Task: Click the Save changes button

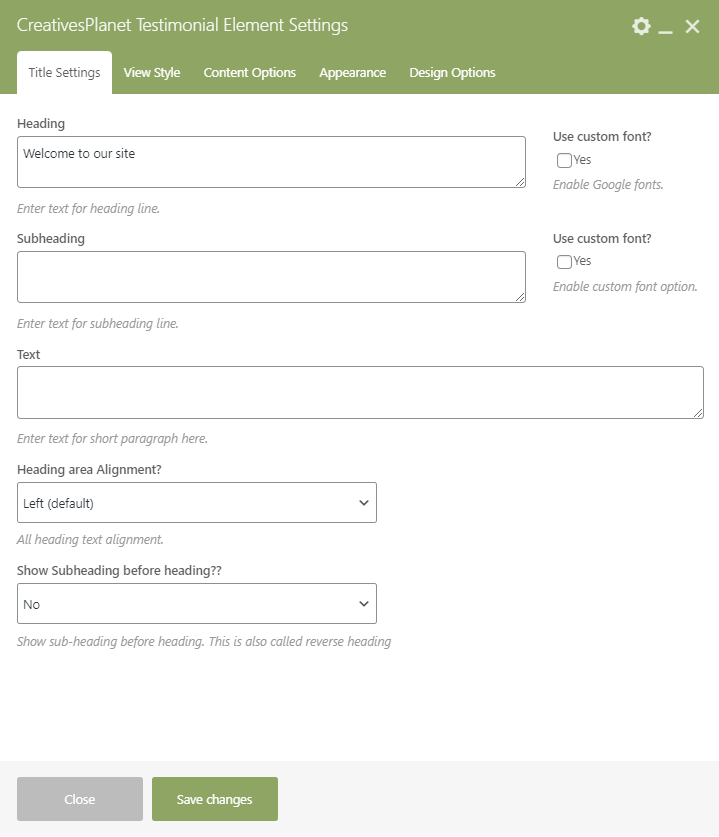Action: tap(215, 799)
